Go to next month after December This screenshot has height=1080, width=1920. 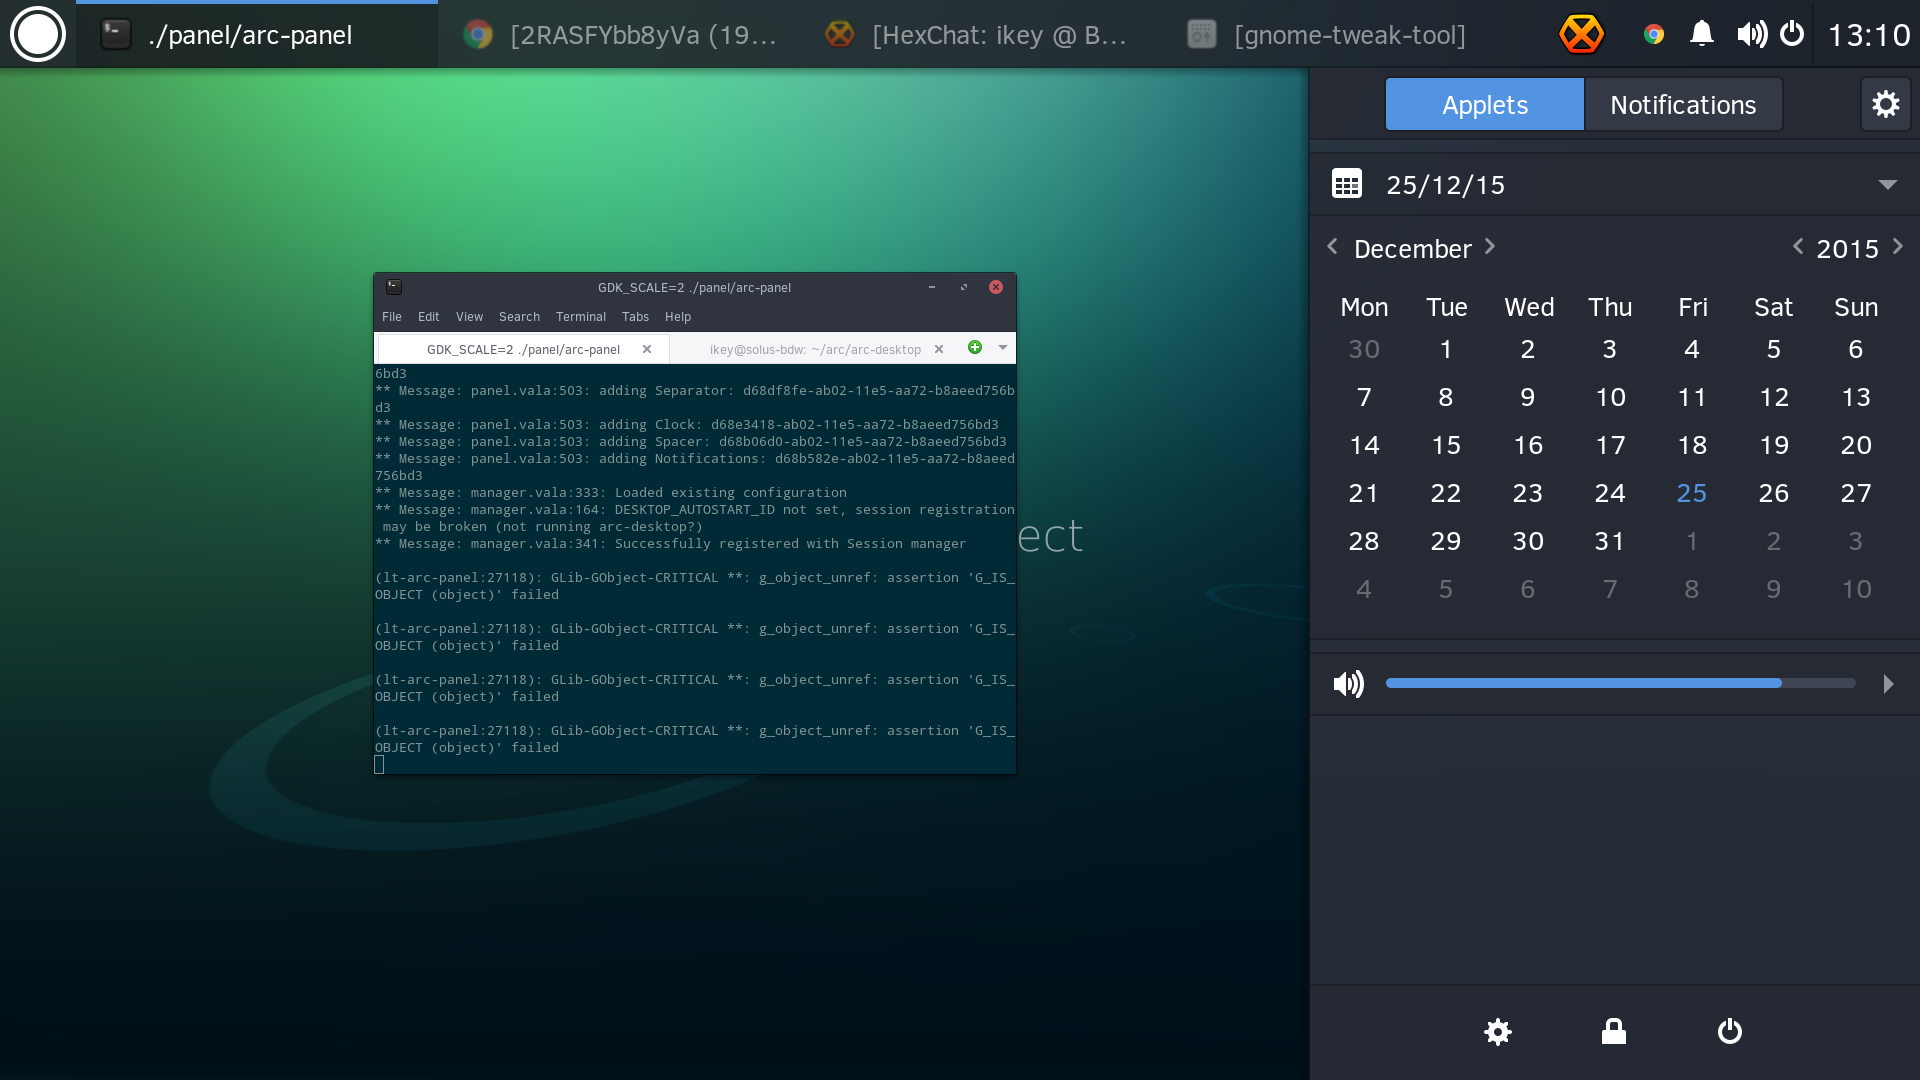coord(1490,247)
